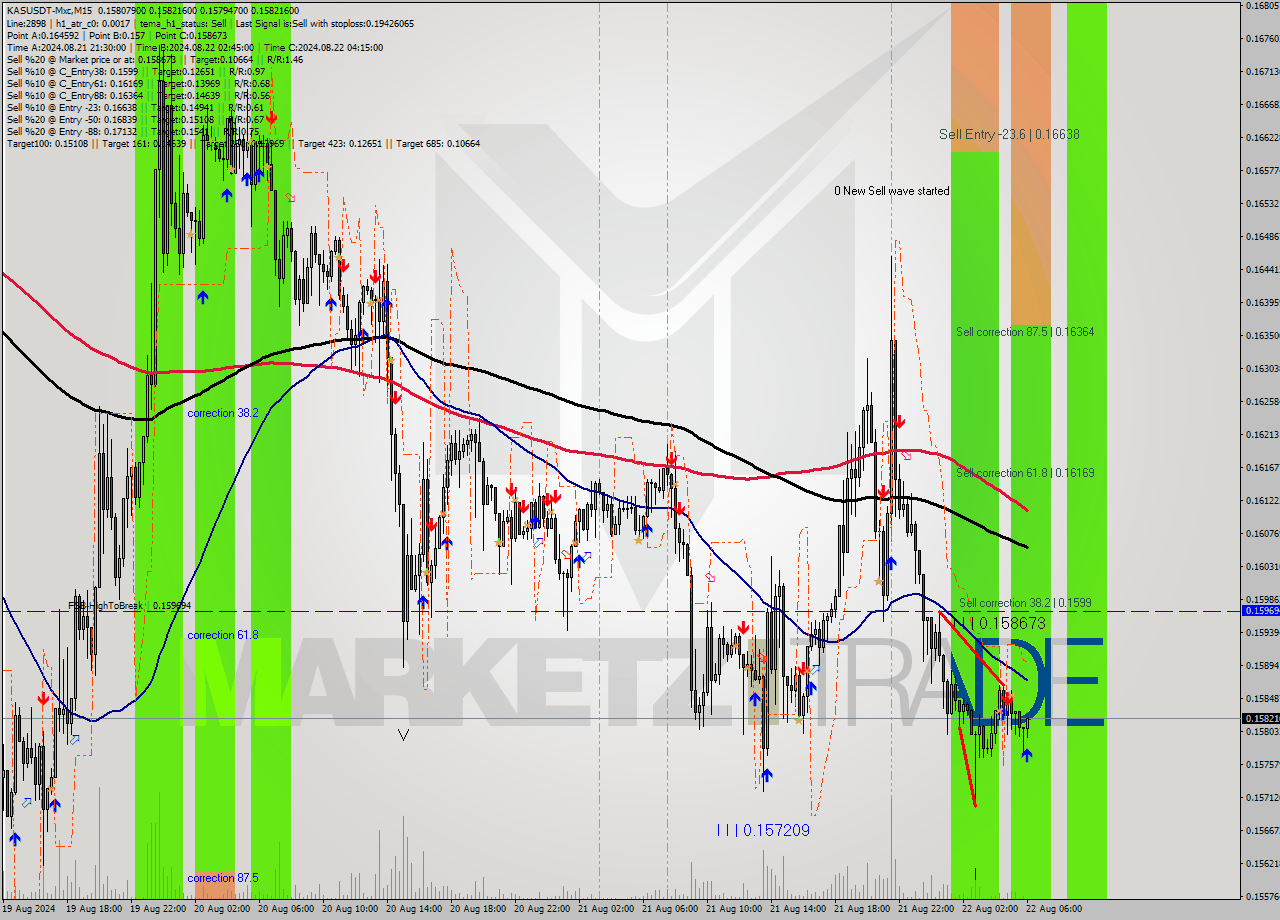Click the '21 Aug 22:00' time label
Screen dimensions: 1280x920
click(x=926, y=910)
